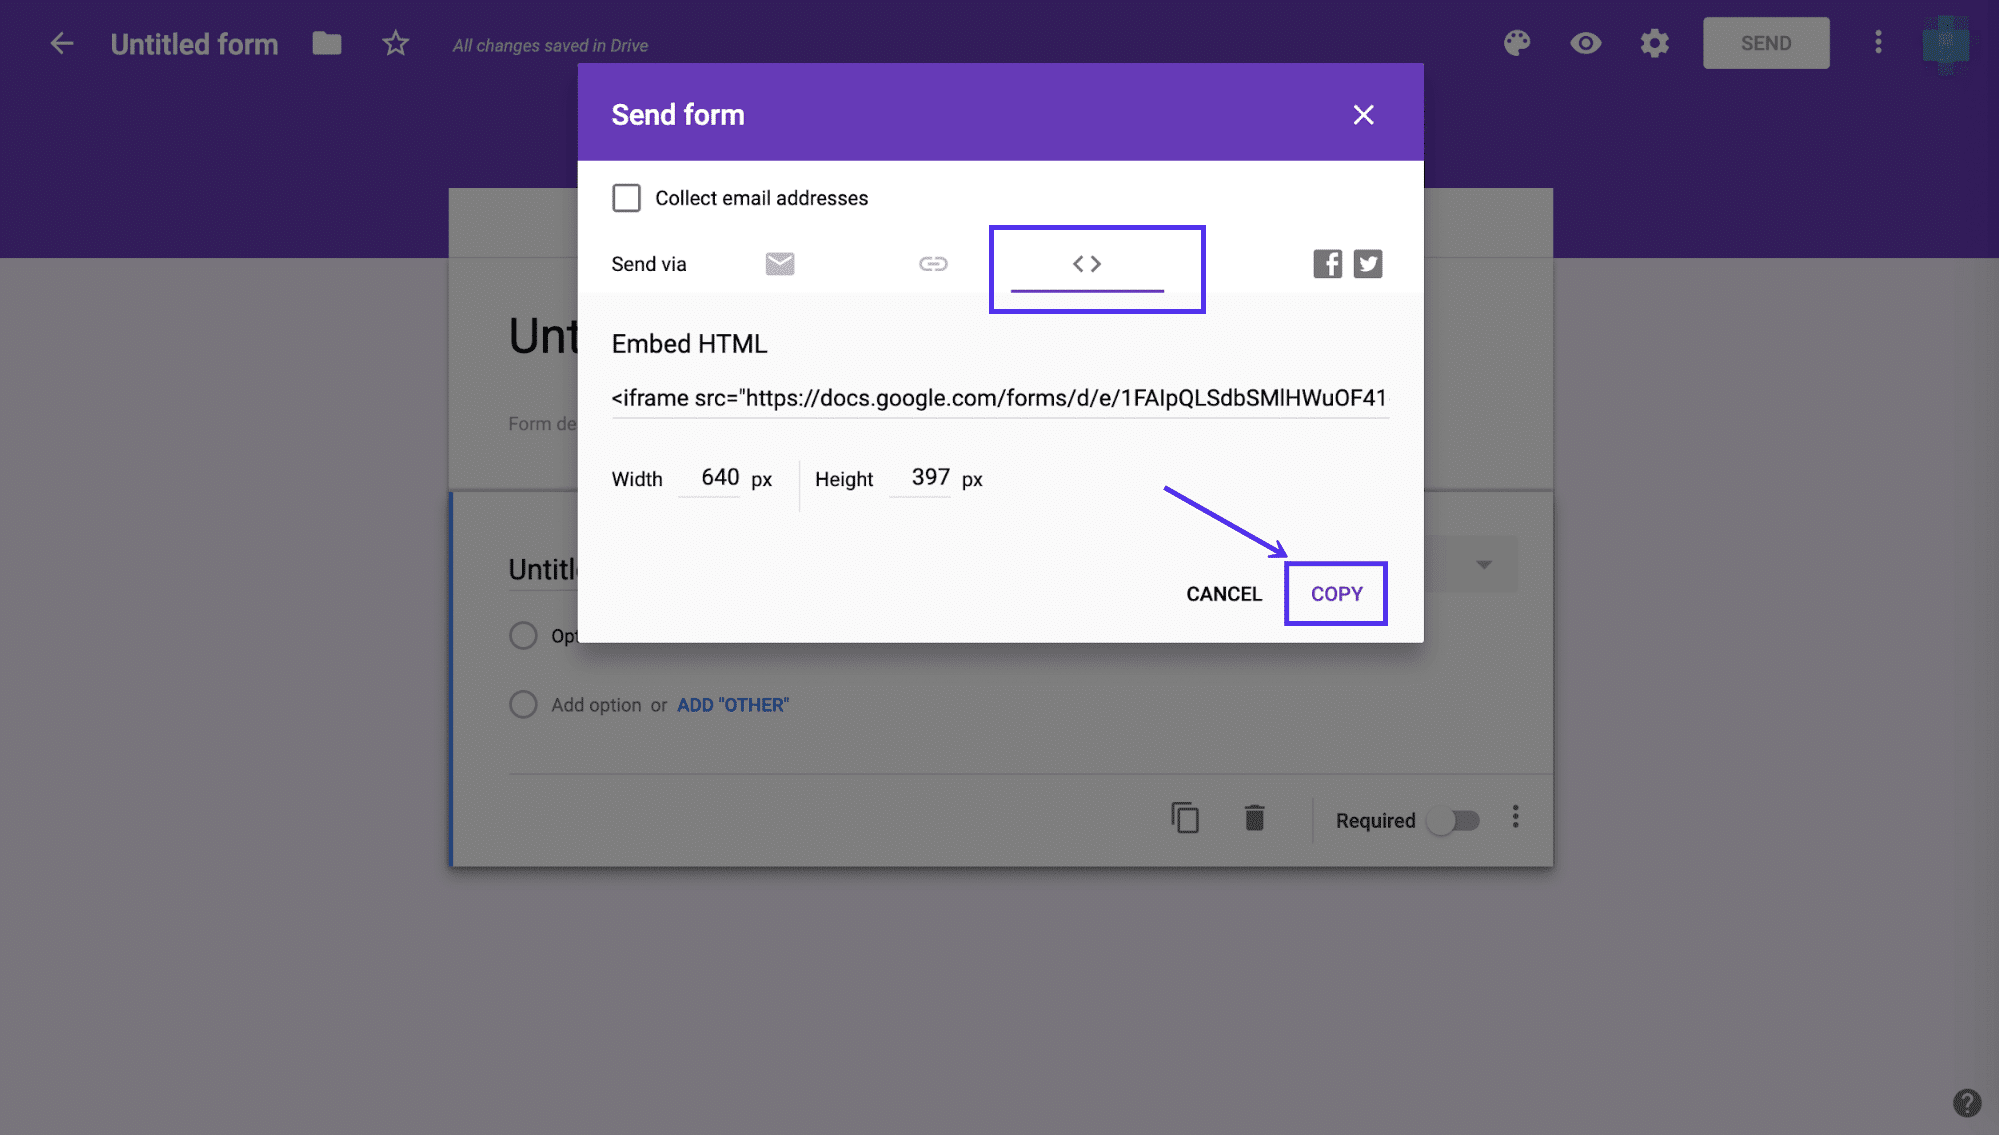
Task: Click the embed HTML code icon
Action: pos(1086,262)
